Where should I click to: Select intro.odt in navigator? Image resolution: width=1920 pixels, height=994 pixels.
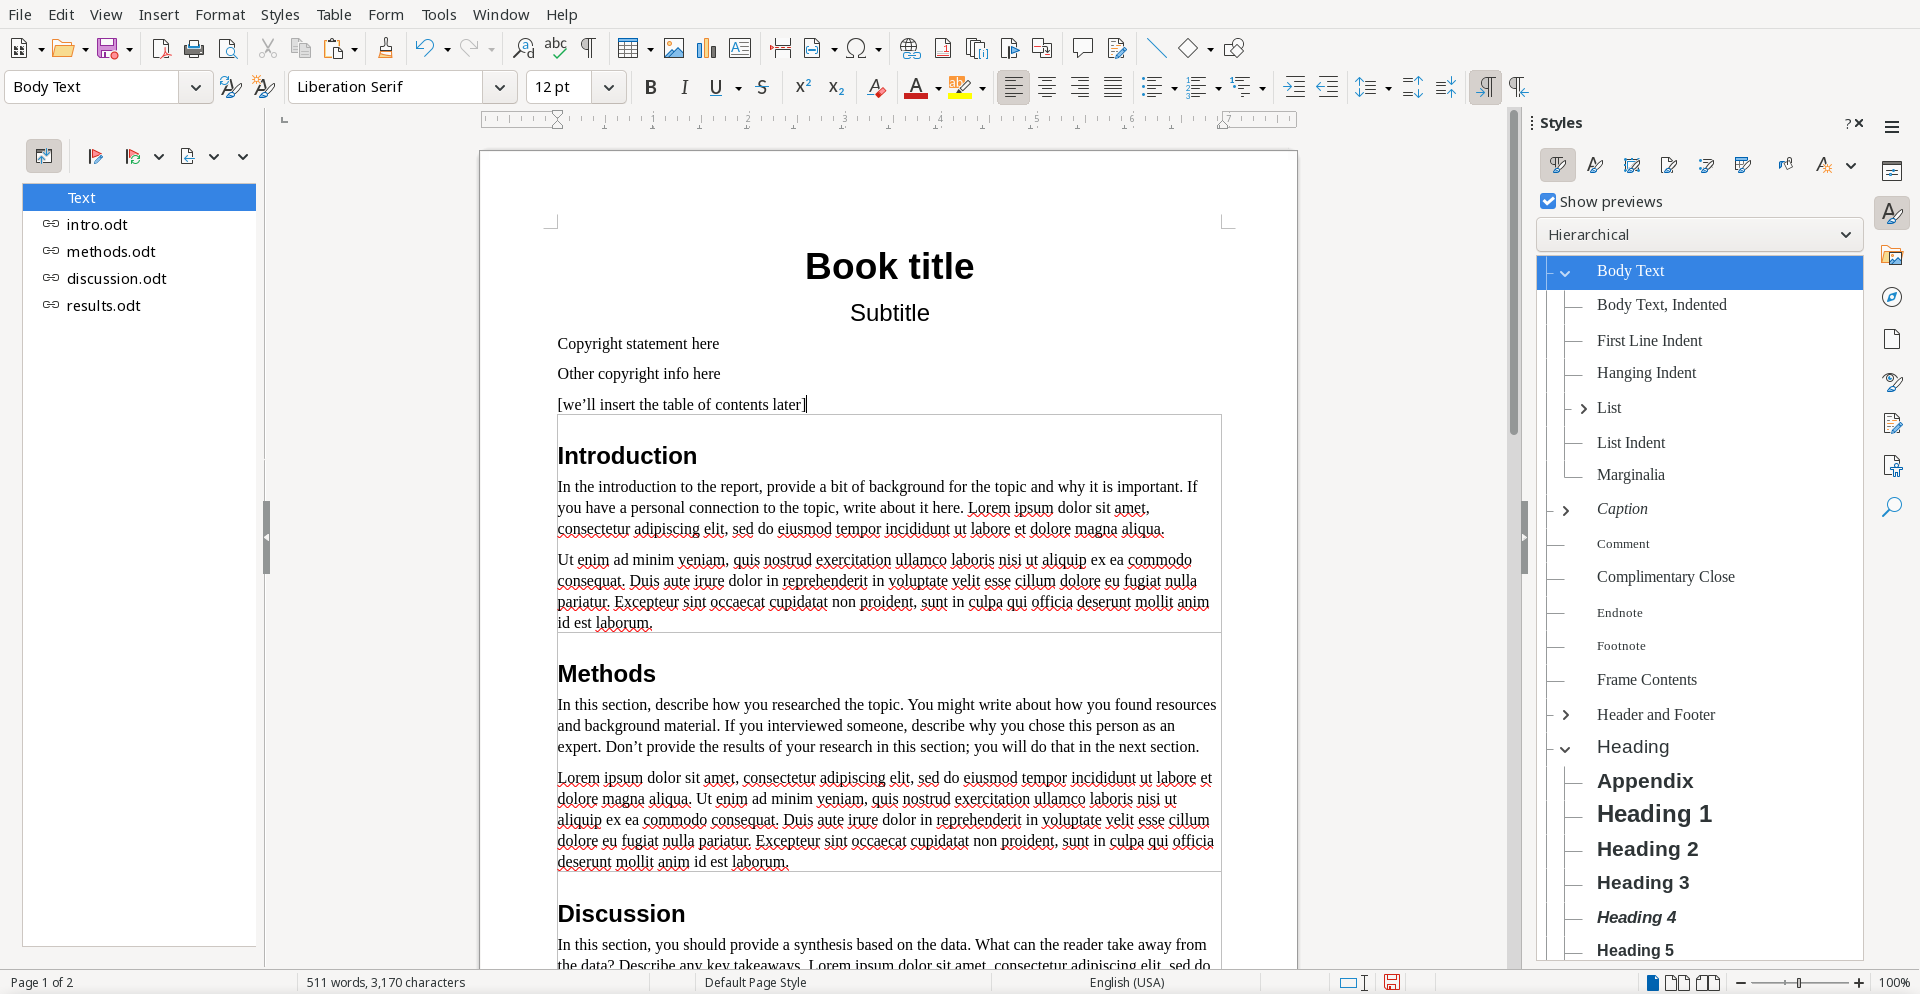[139, 225]
